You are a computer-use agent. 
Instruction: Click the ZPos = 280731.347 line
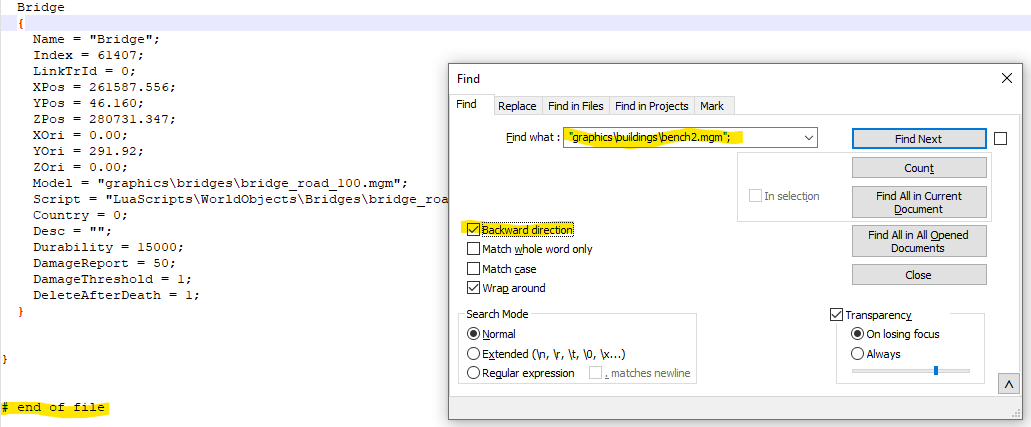click(104, 119)
